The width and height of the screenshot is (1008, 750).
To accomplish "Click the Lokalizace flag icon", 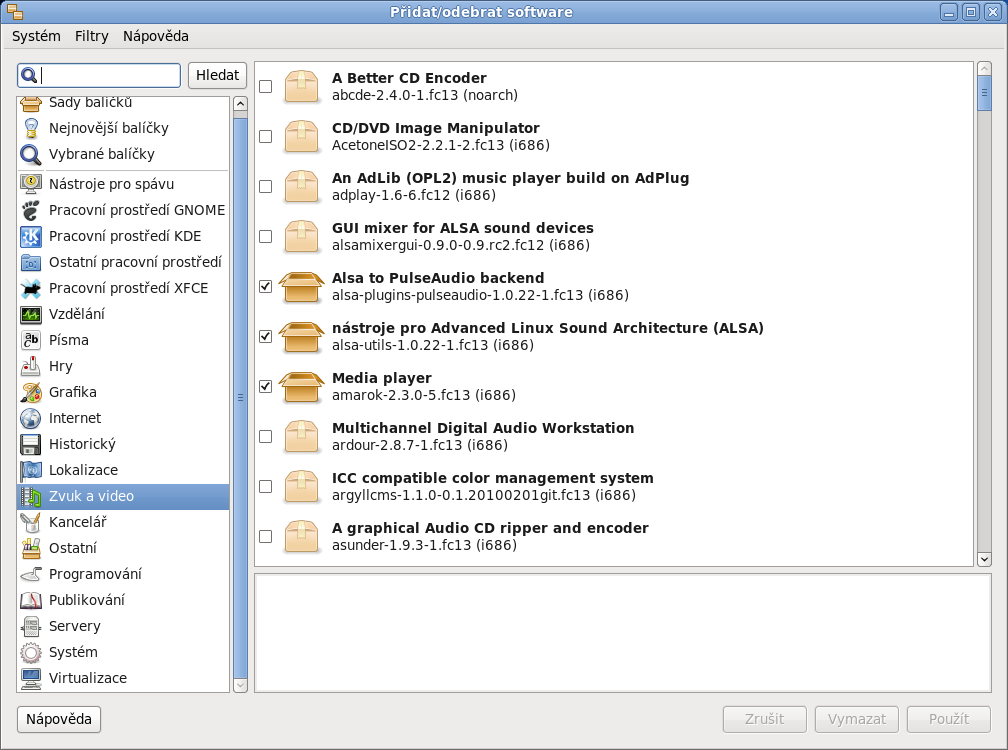I will pos(31,470).
